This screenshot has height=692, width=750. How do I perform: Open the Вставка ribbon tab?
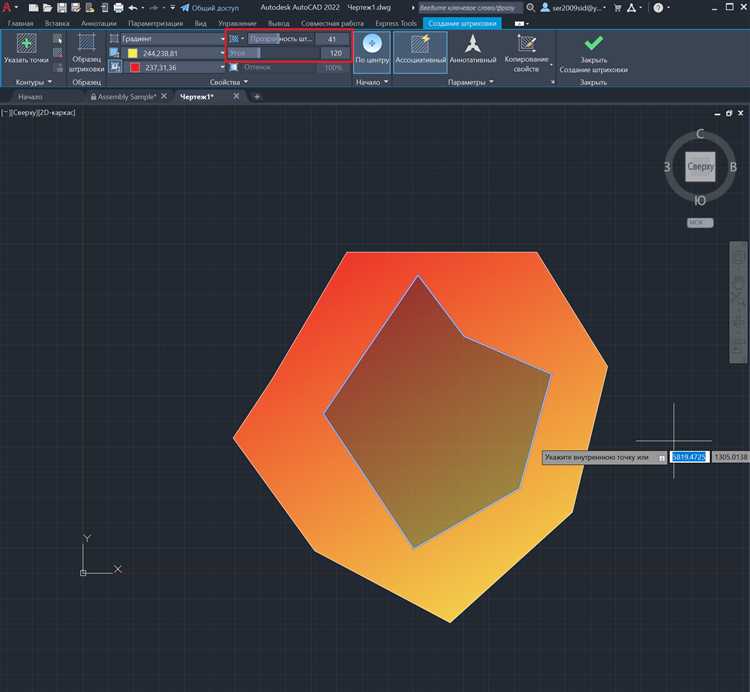pyautogui.click(x=57, y=23)
